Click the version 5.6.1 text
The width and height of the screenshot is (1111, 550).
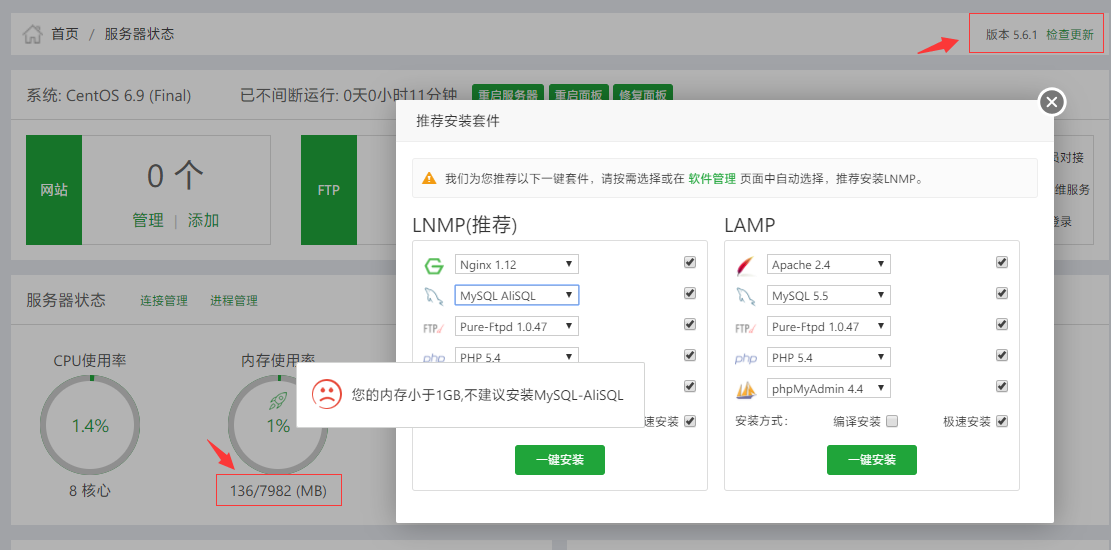tap(1011, 35)
